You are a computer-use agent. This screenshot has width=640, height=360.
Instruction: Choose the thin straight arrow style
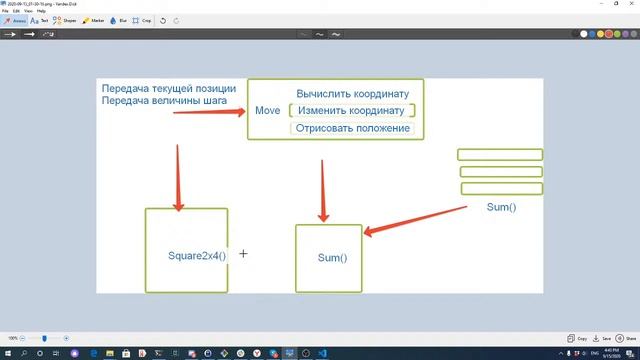10,34
